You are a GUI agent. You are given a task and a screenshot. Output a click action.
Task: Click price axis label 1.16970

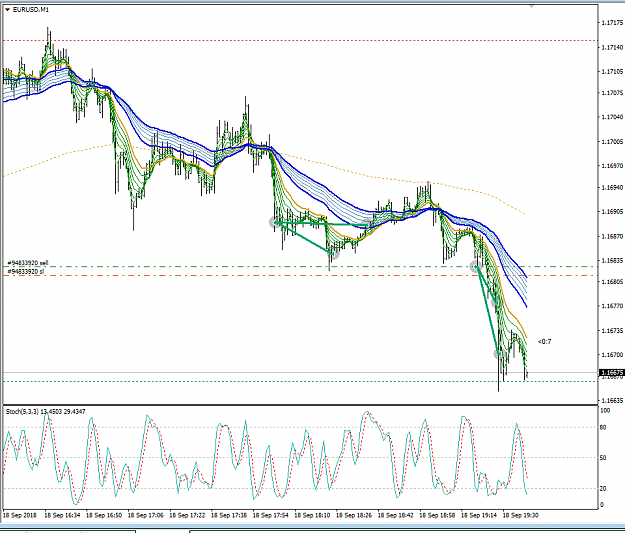(612, 165)
